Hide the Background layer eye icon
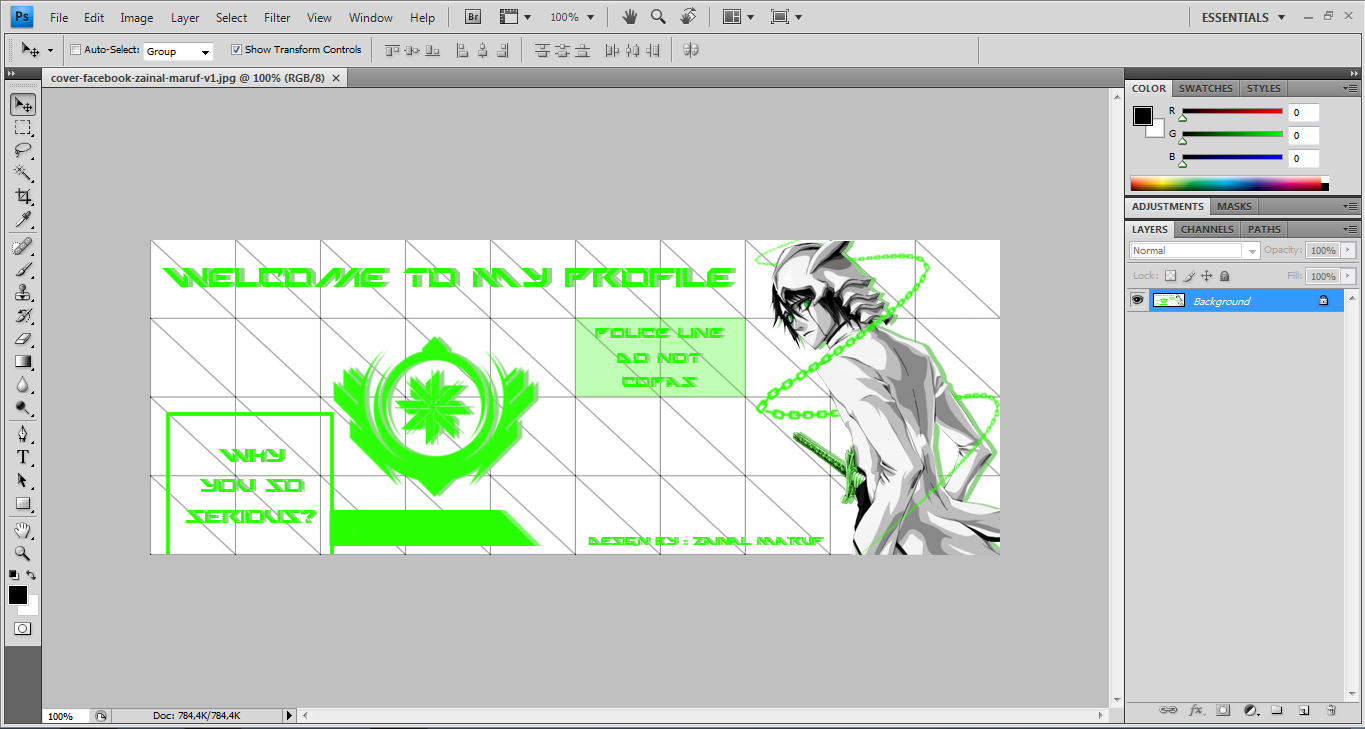Viewport: 1365px width, 729px height. click(1137, 300)
